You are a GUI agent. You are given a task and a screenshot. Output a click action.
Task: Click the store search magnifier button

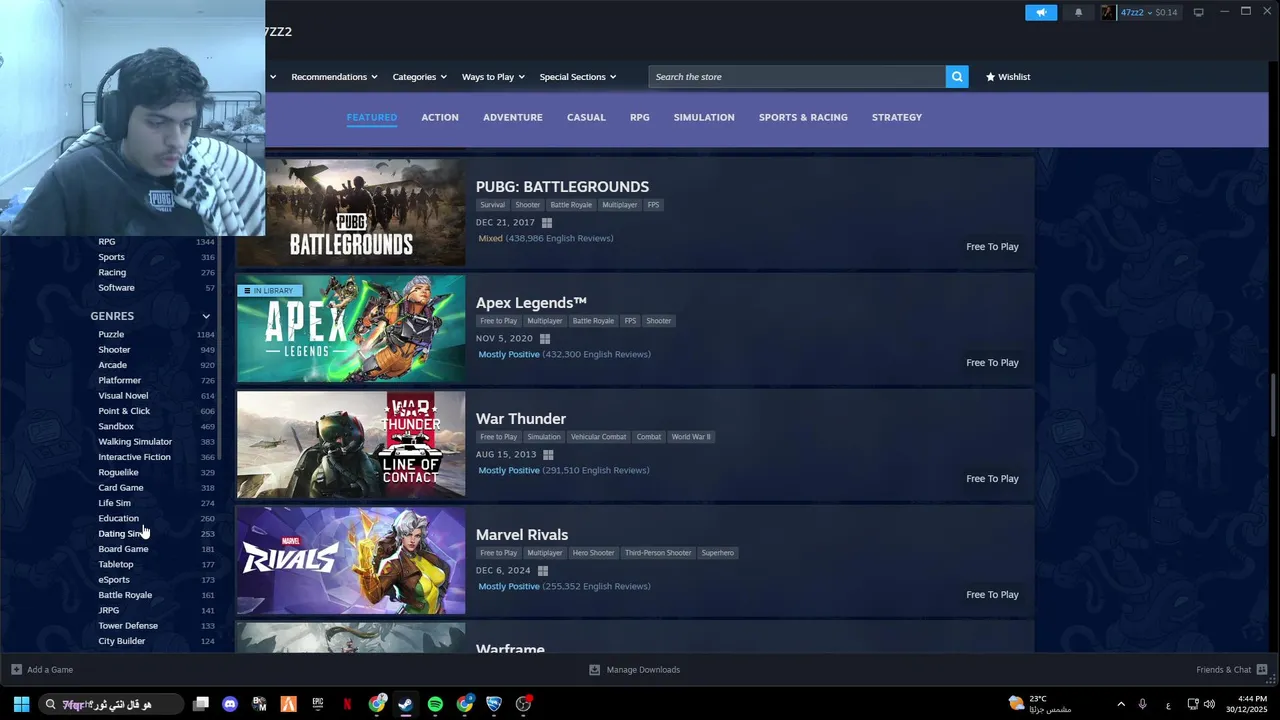click(957, 76)
